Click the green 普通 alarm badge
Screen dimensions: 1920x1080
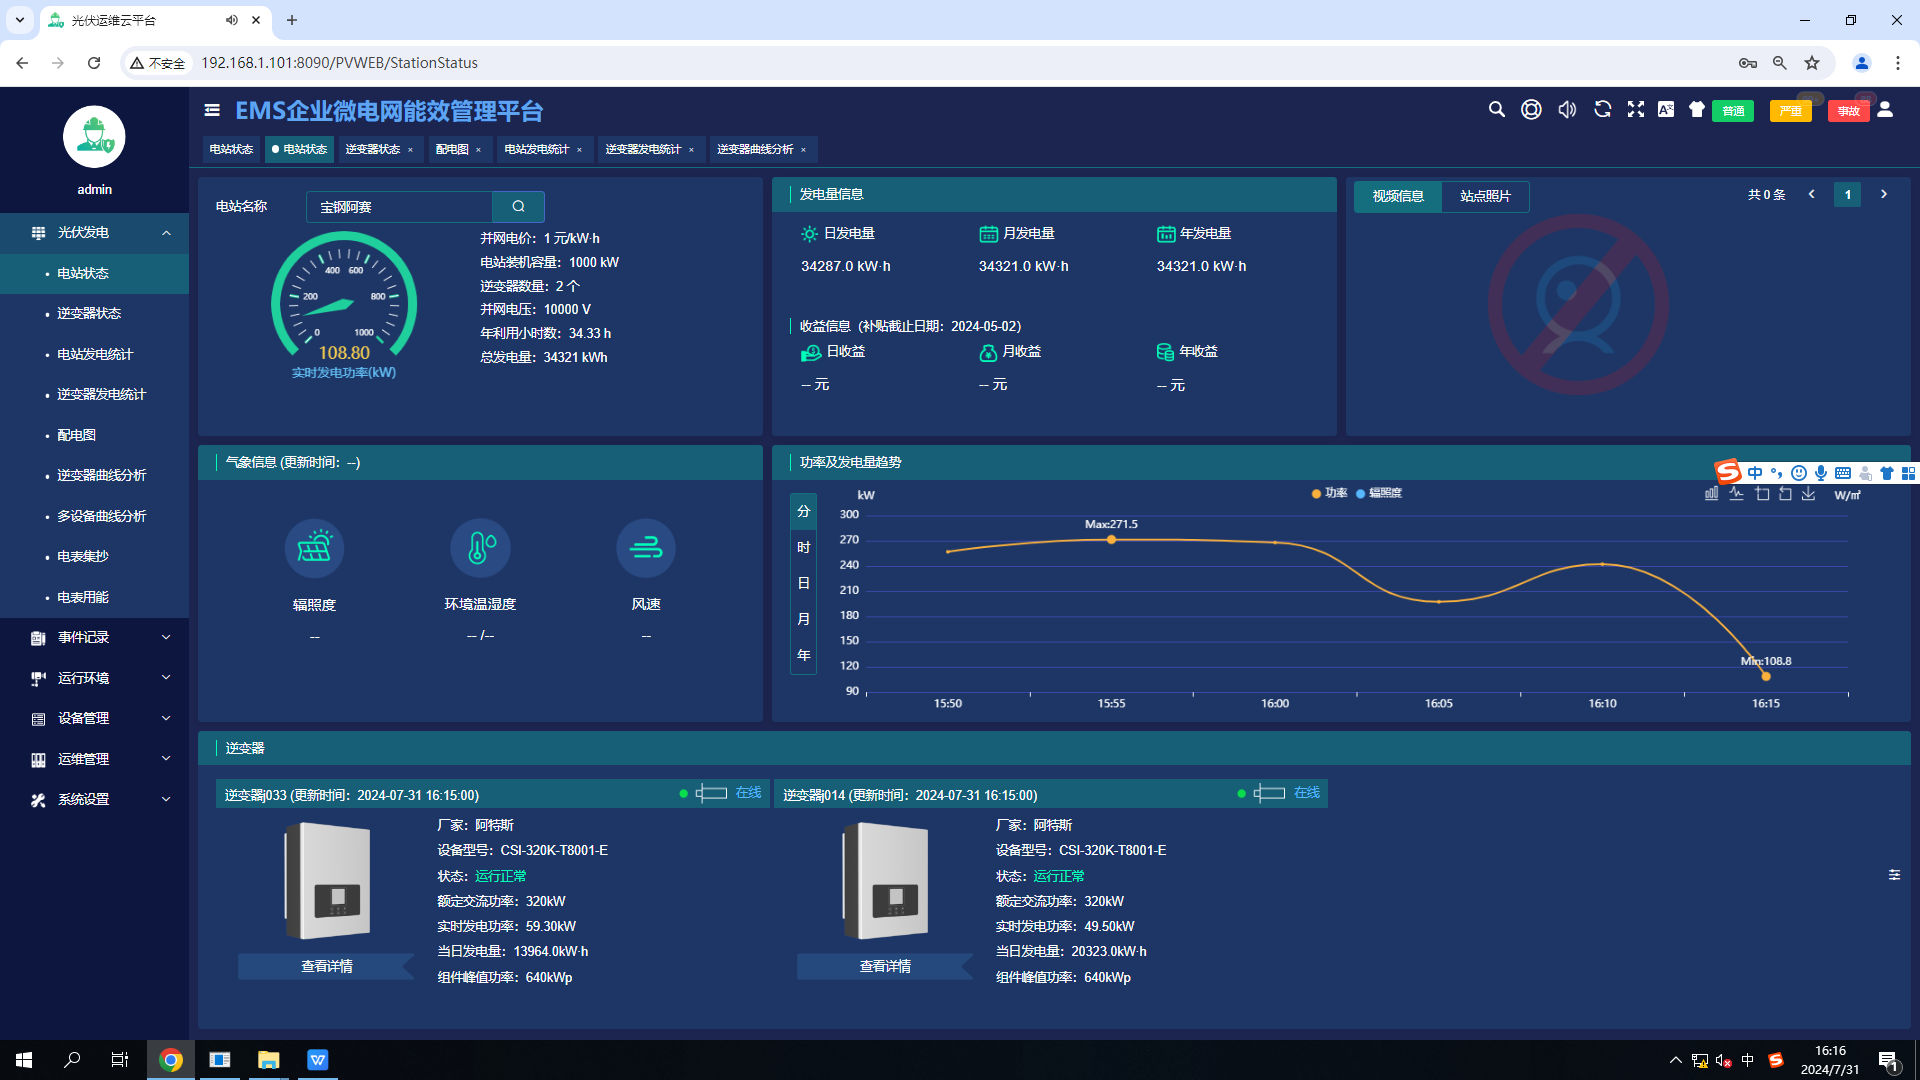coord(1734,111)
